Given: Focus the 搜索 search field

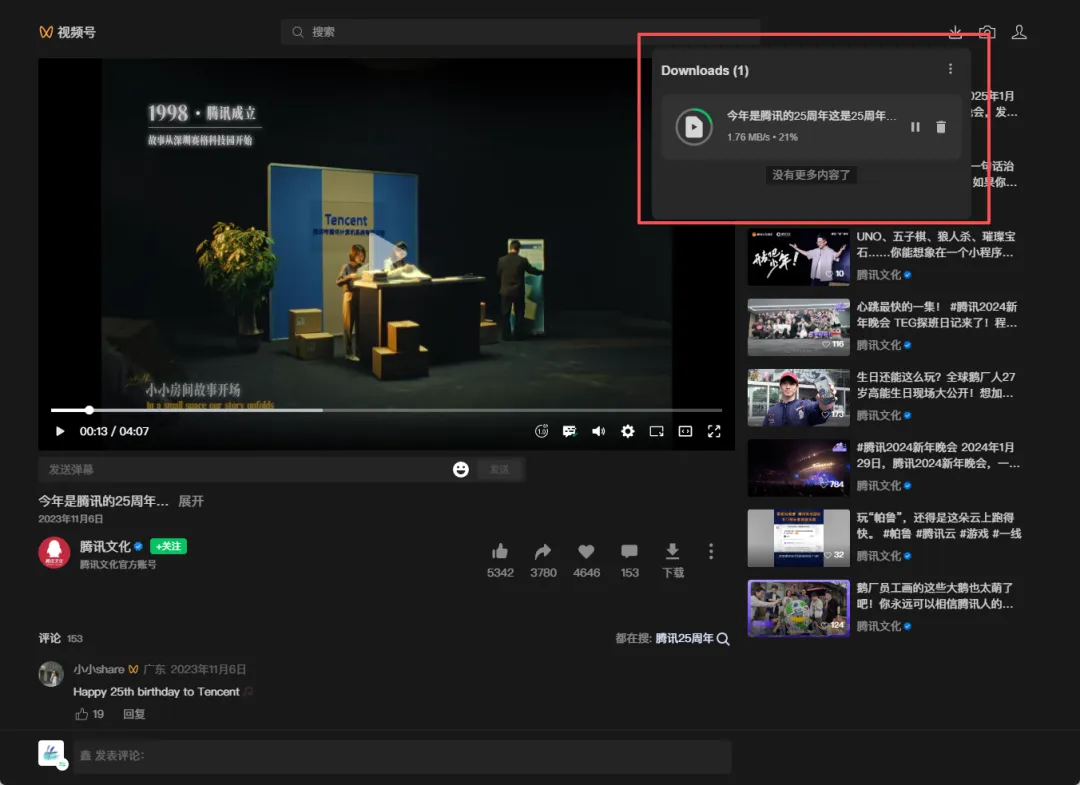Looking at the screenshot, I should 520,32.
